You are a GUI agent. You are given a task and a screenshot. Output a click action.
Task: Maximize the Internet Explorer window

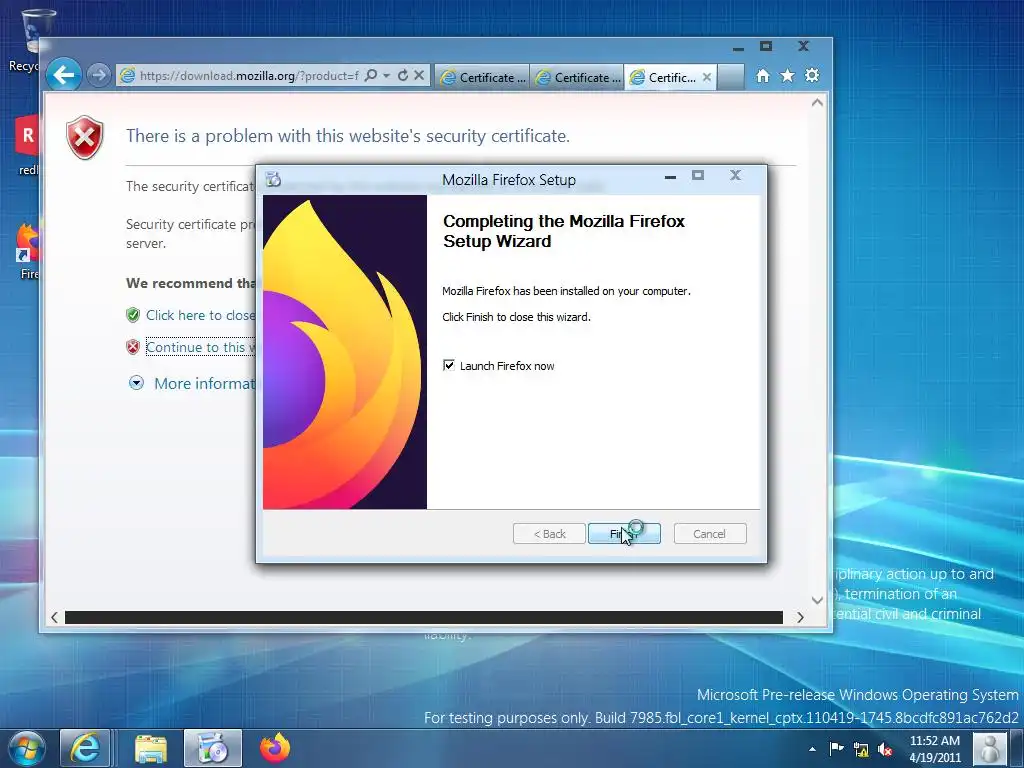(766, 46)
